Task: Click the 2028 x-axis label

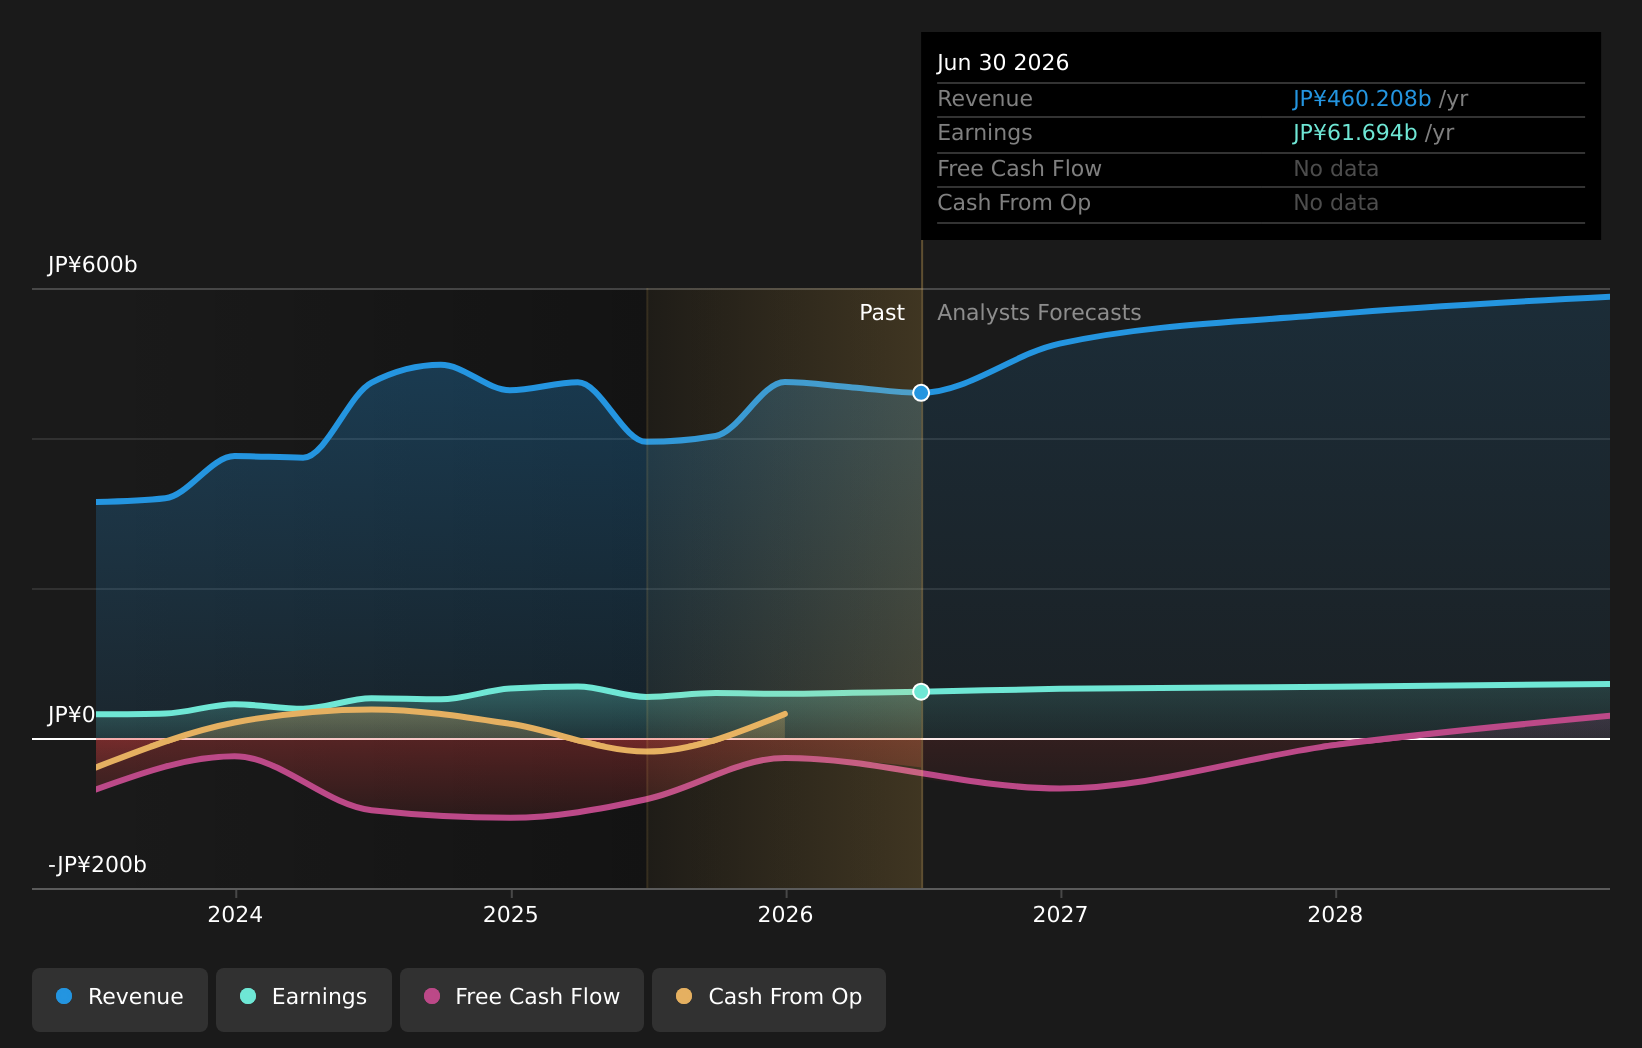Action: tap(1335, 915)
